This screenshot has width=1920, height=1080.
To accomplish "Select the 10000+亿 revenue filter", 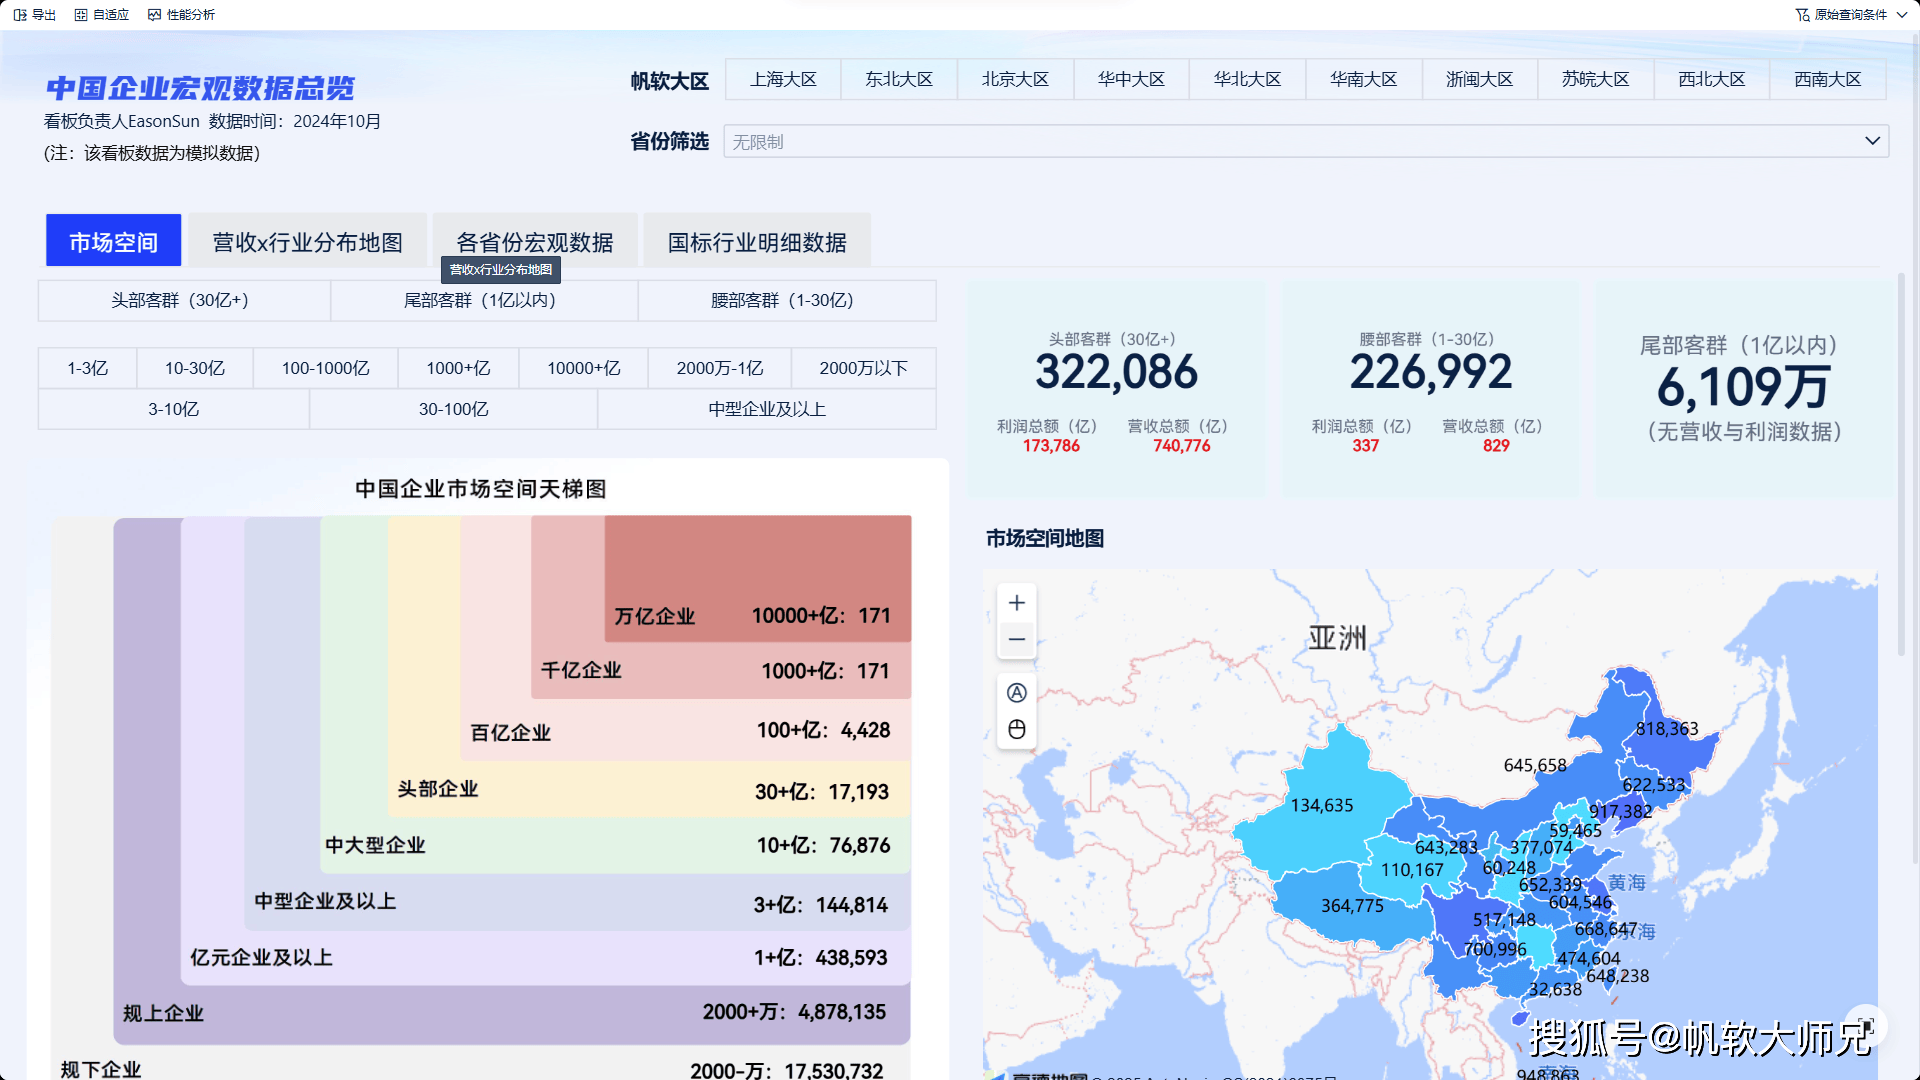I will click(583, 368).
